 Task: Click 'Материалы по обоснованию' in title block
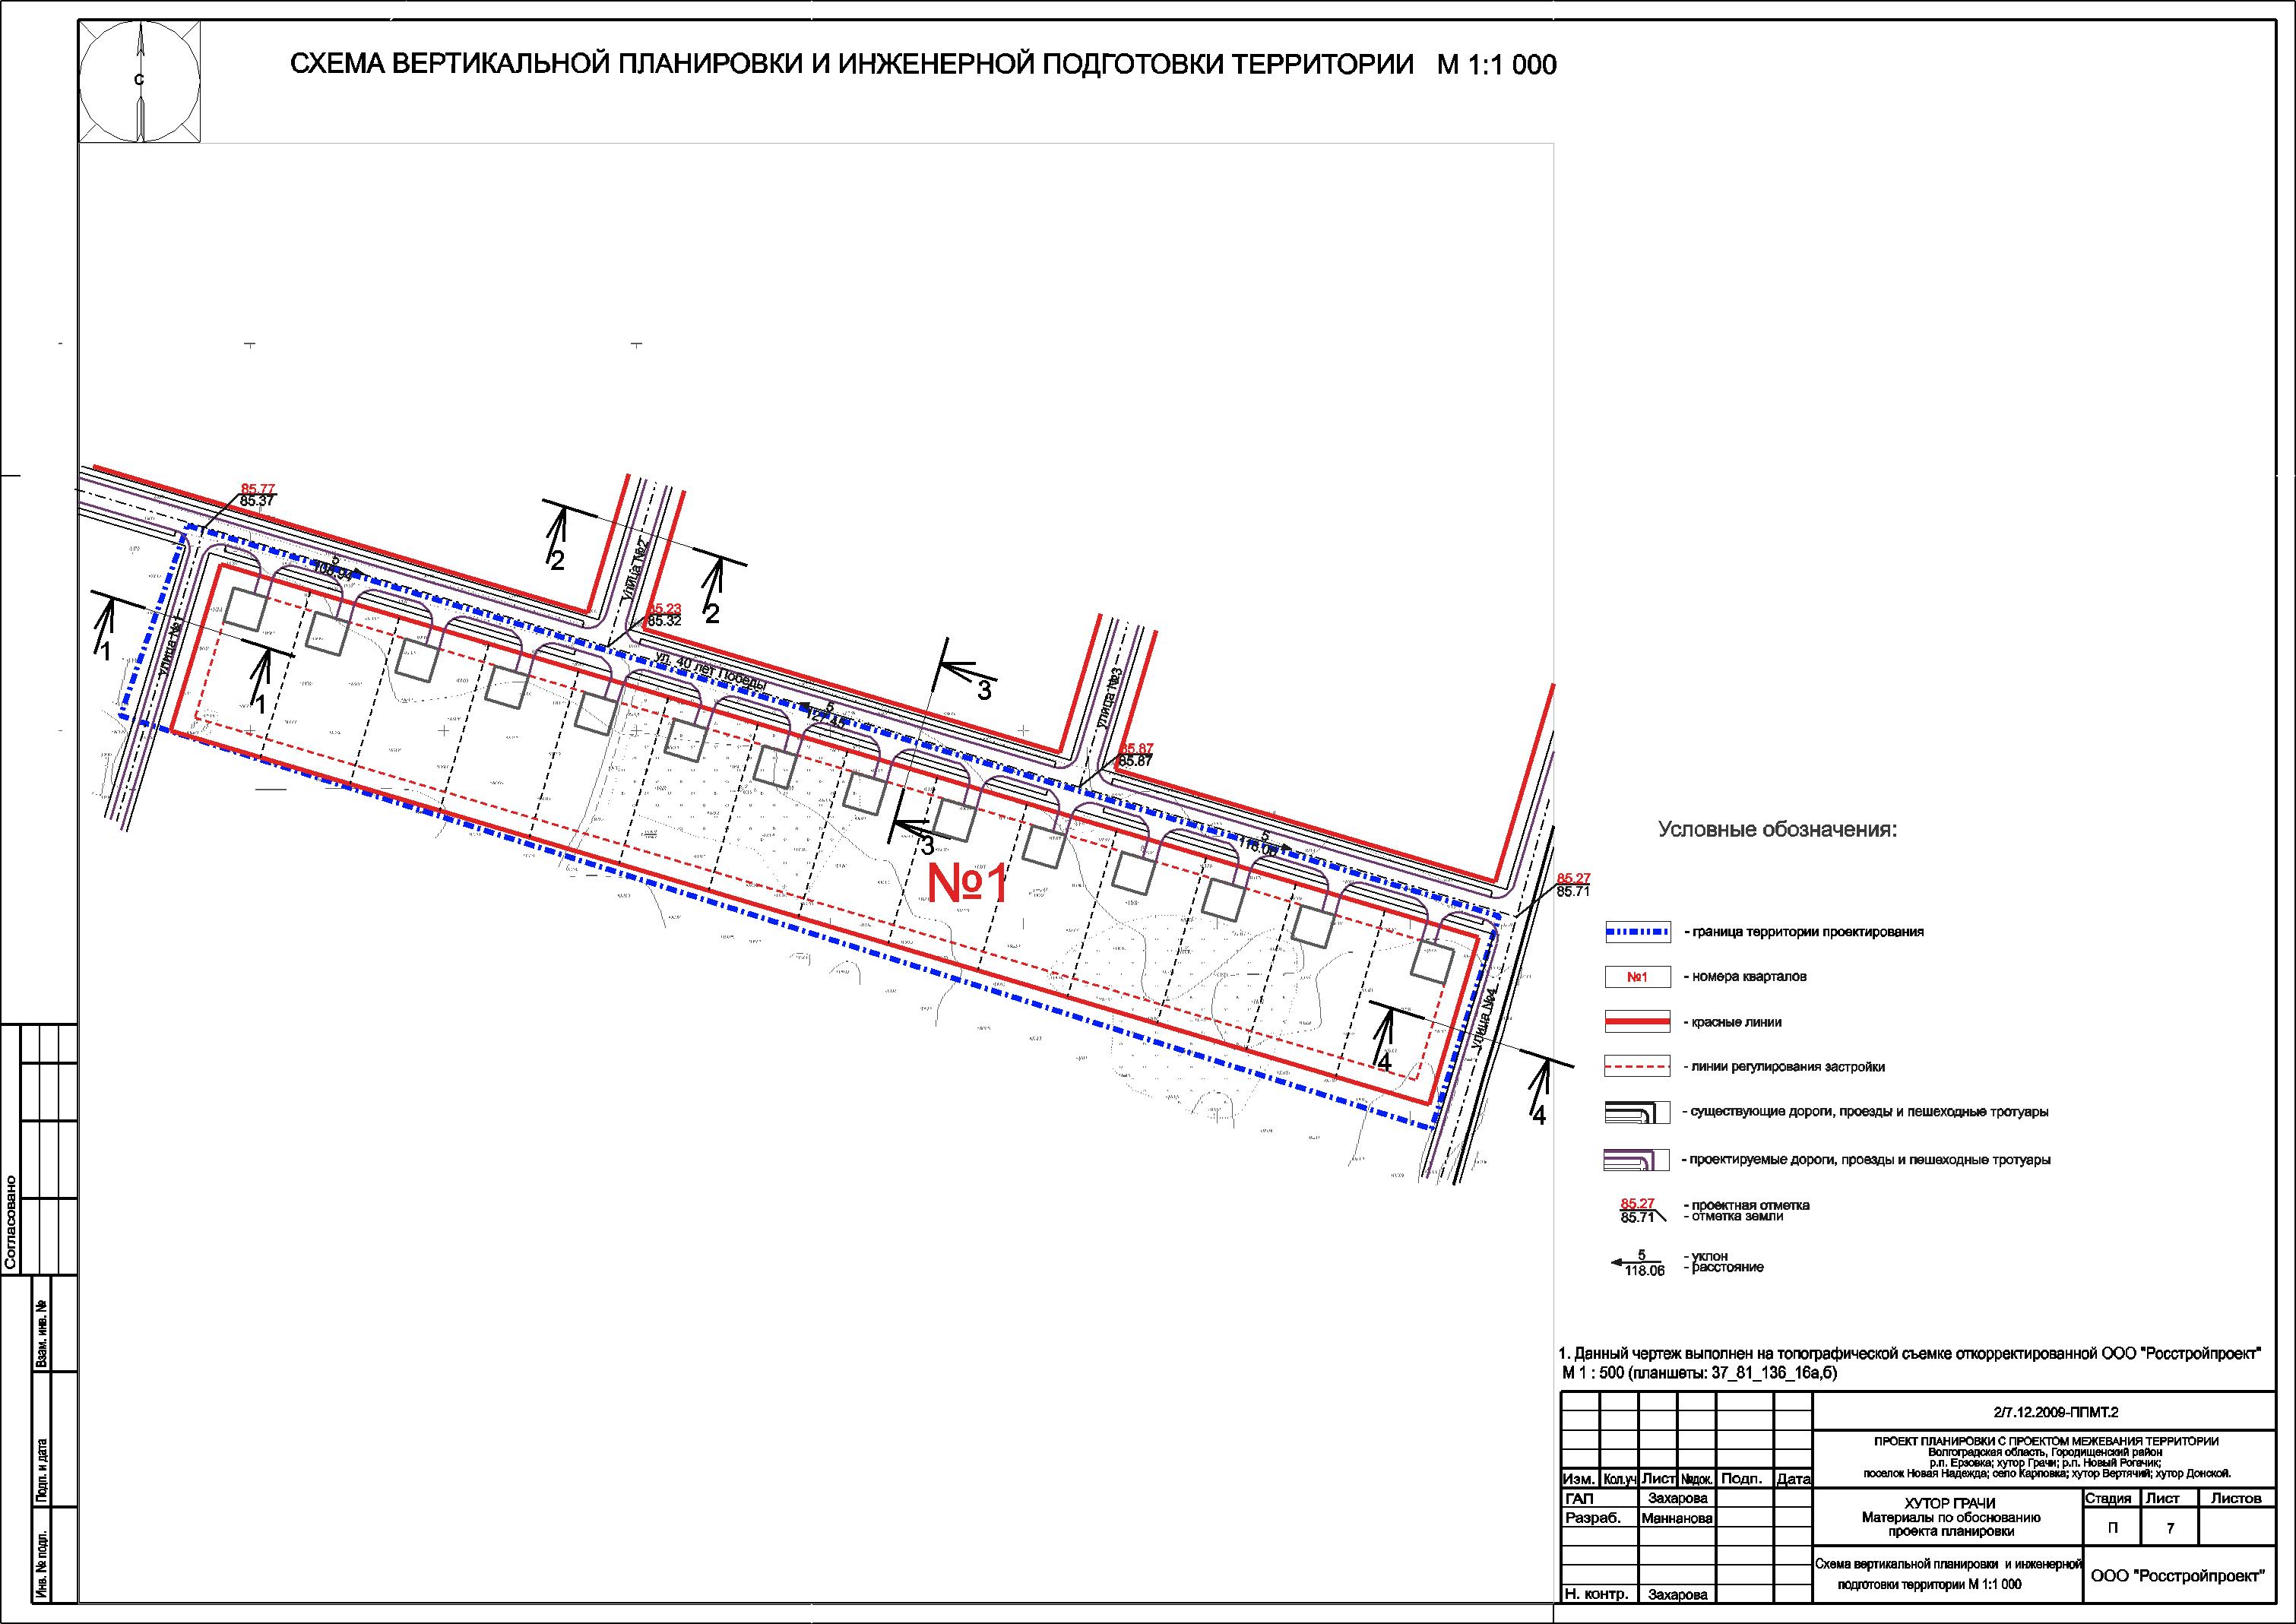pos(1950,1517)
